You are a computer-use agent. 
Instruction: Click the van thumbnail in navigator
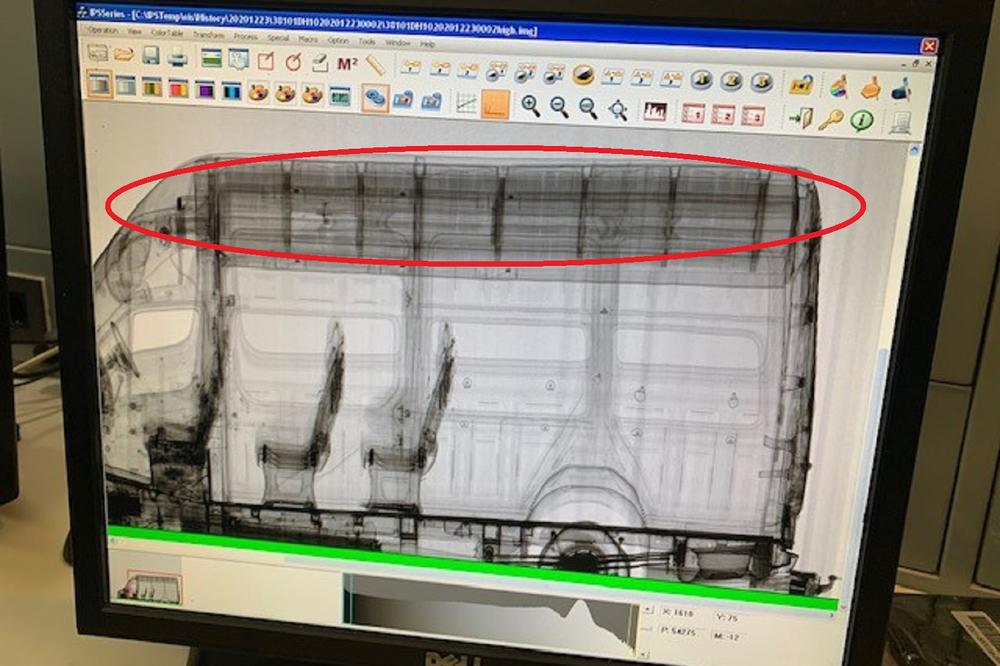click(x=148, y=586)
